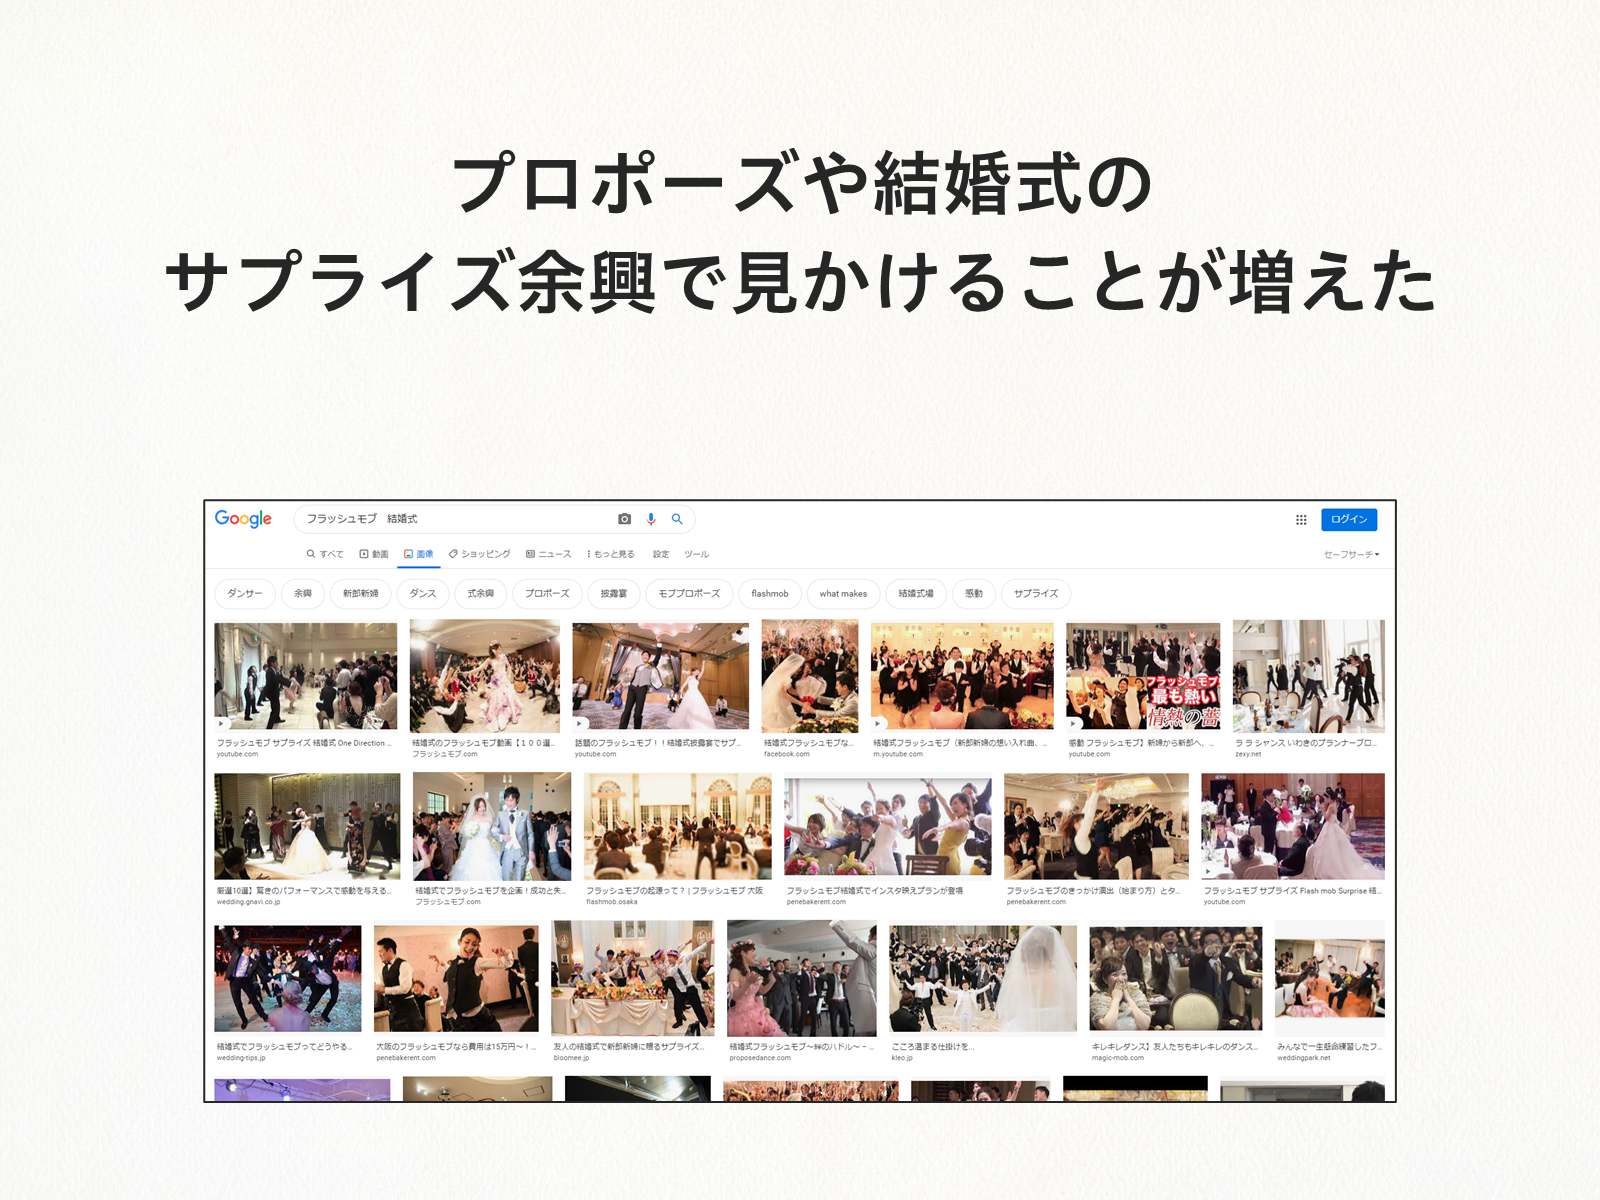
Task: Filter by 余興 chip
Action: point(303,594)
